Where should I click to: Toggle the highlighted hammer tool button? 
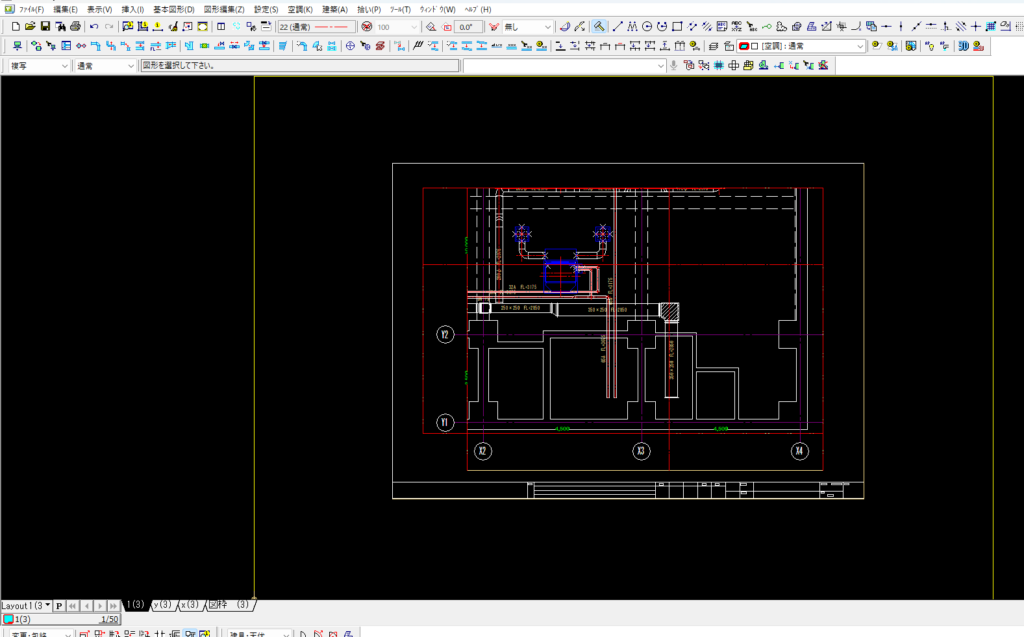pos(598,26)
